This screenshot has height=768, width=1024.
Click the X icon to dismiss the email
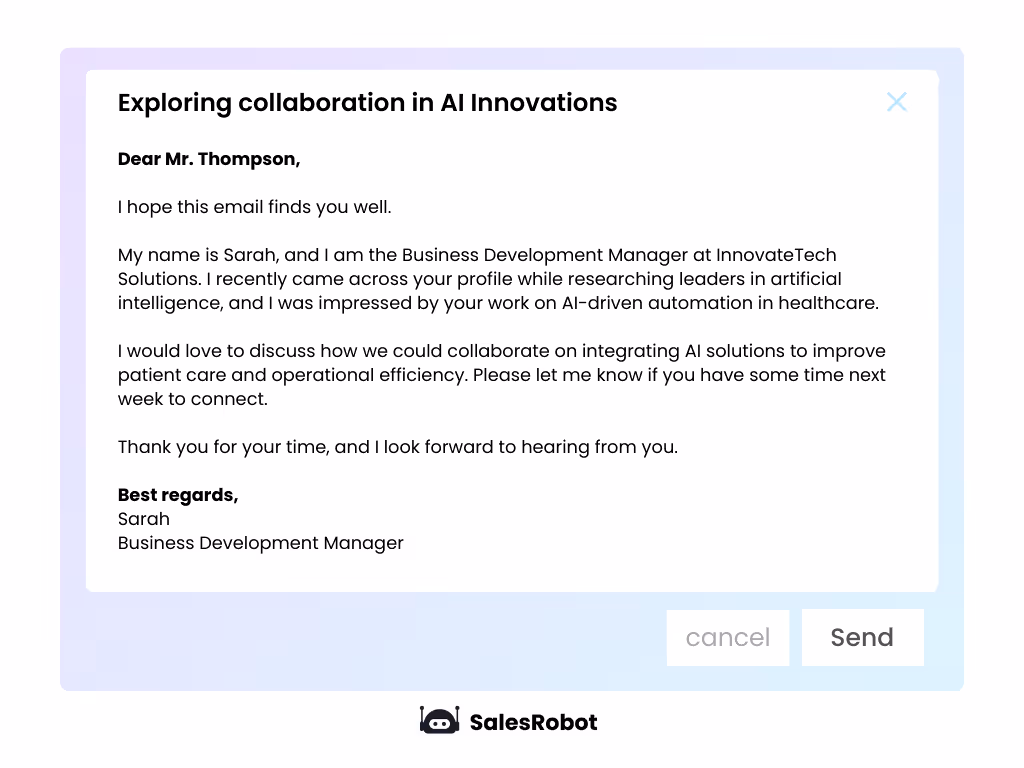coord(896,102)
